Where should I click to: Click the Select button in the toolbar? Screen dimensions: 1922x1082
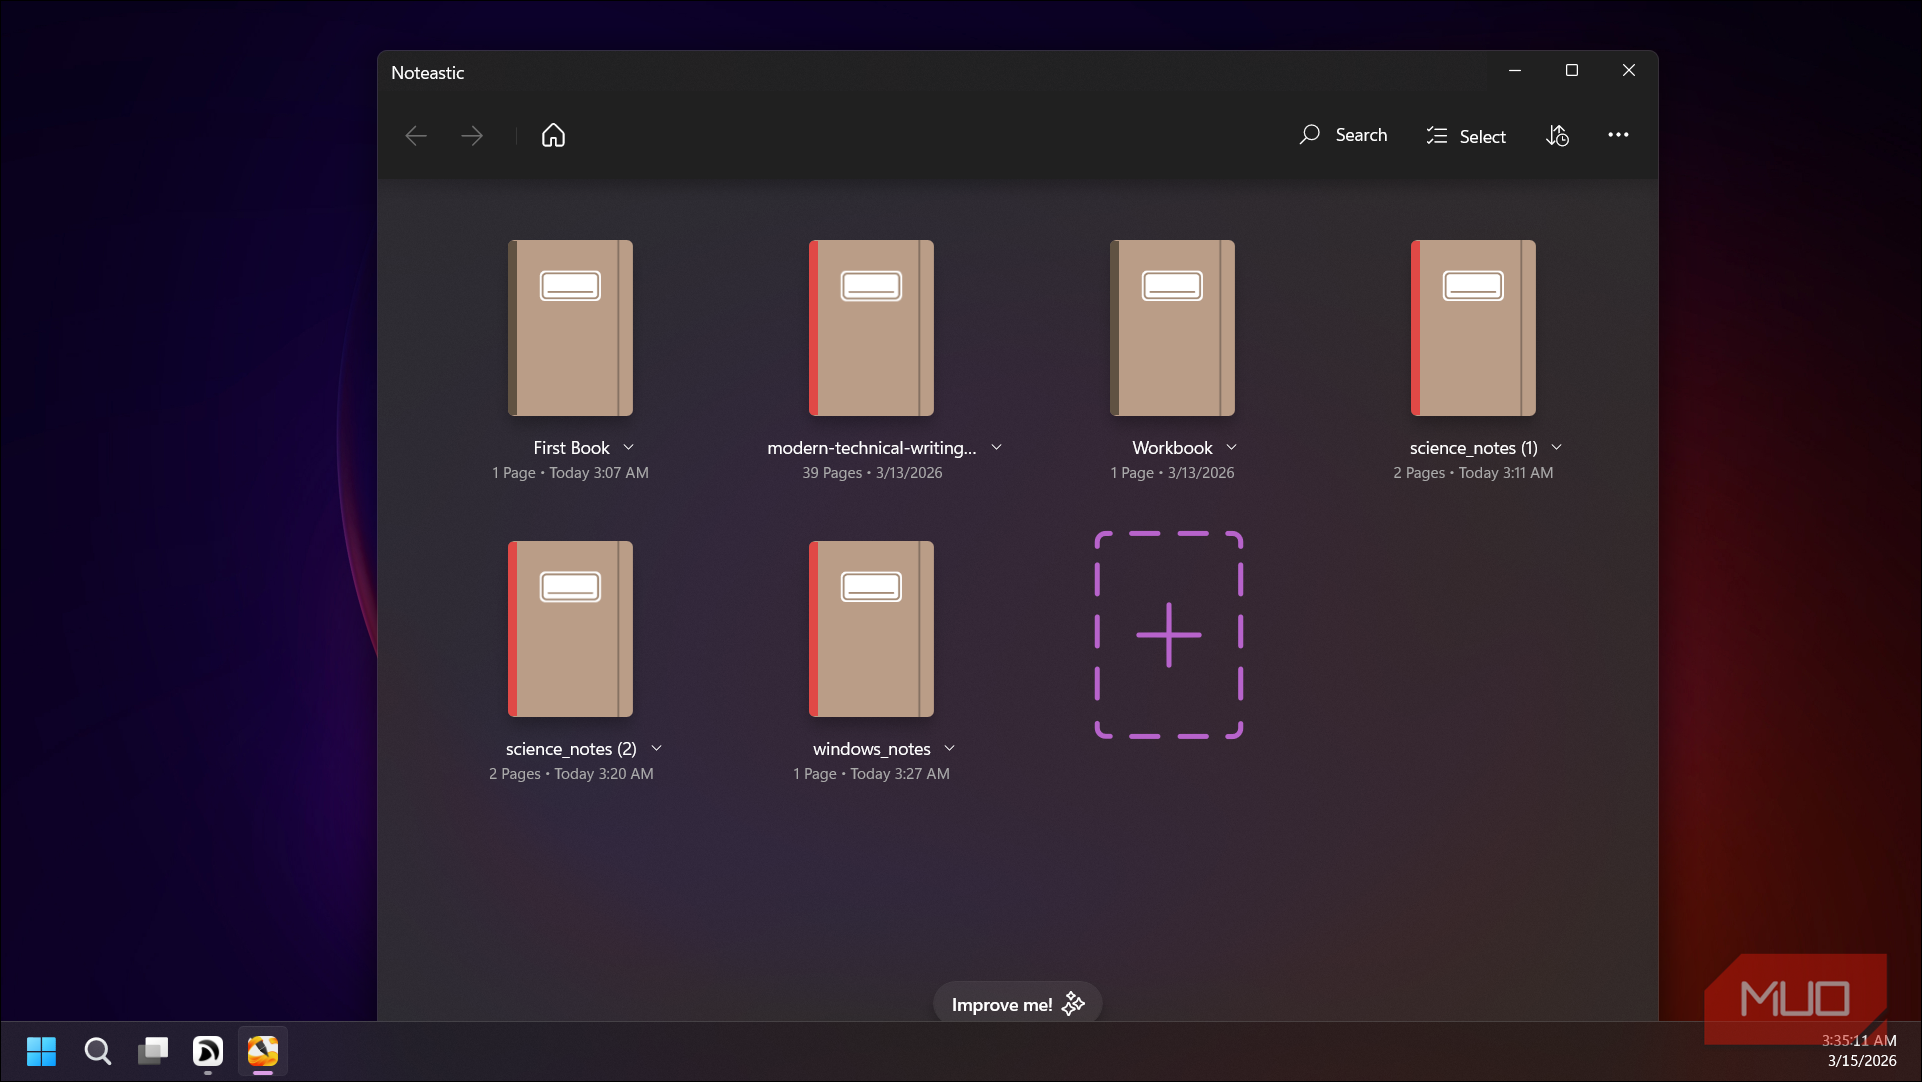(x=1466, y=136)
